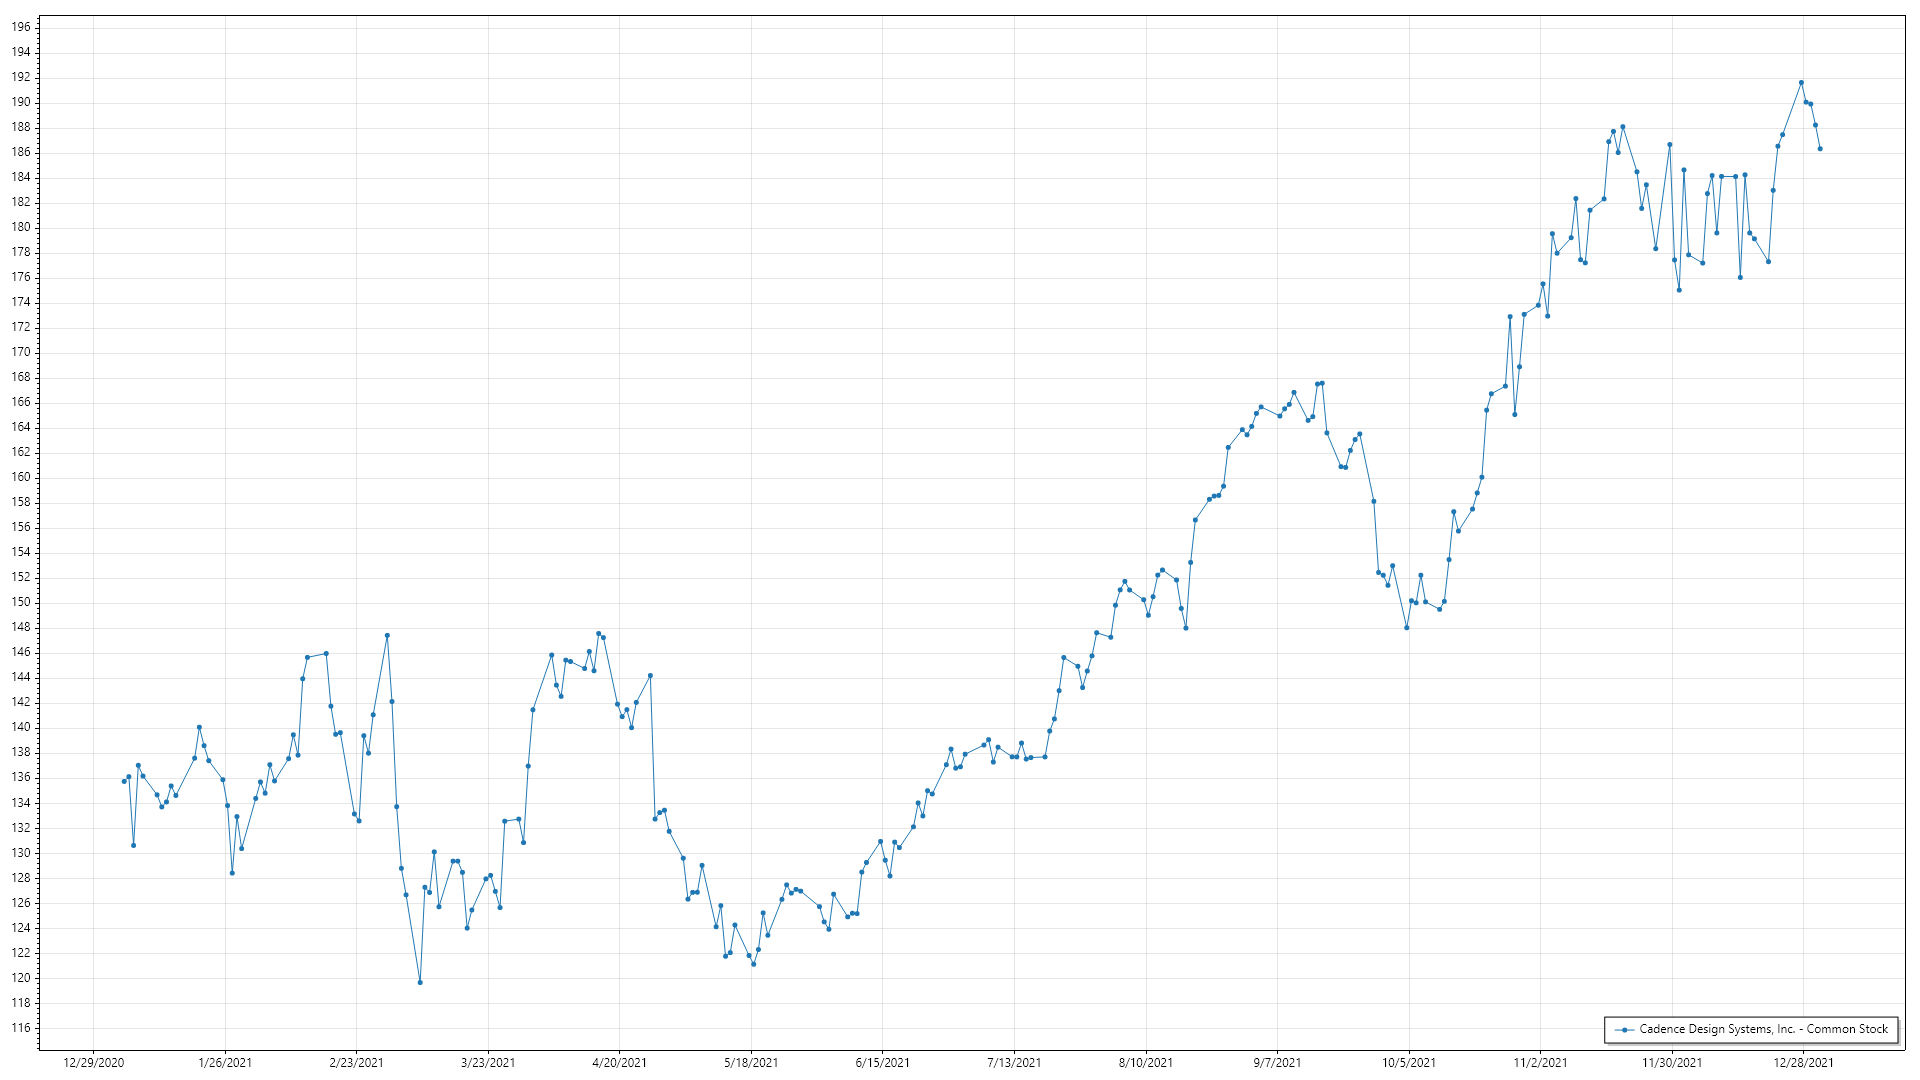Click the Cadence Design Systems legend text
1920x1080 pixels.
point(1763,1029)
